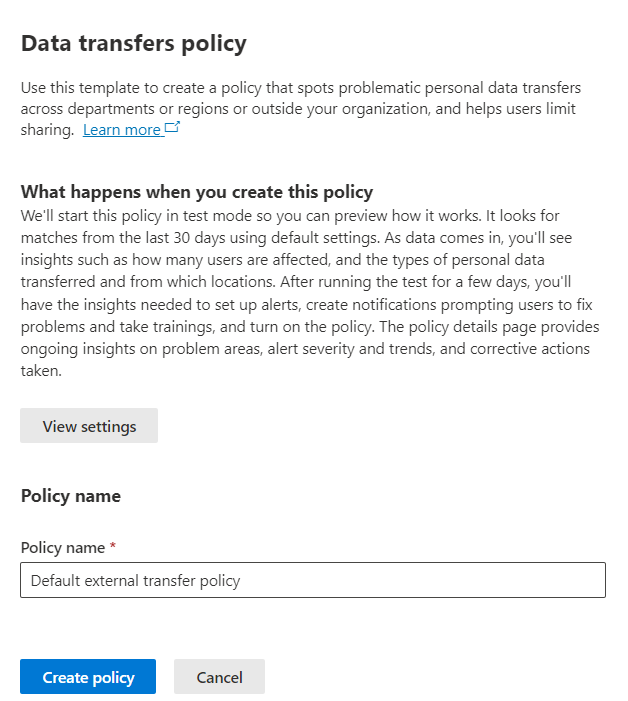The width and height of the screenshot is (628, 701).
Task: Click the Data transfers policy title
Action: 133,44
